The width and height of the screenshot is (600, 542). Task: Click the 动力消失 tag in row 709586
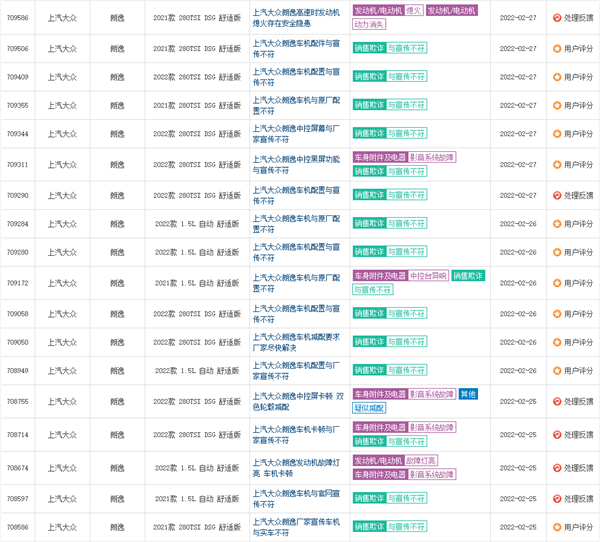coord(369,24)
